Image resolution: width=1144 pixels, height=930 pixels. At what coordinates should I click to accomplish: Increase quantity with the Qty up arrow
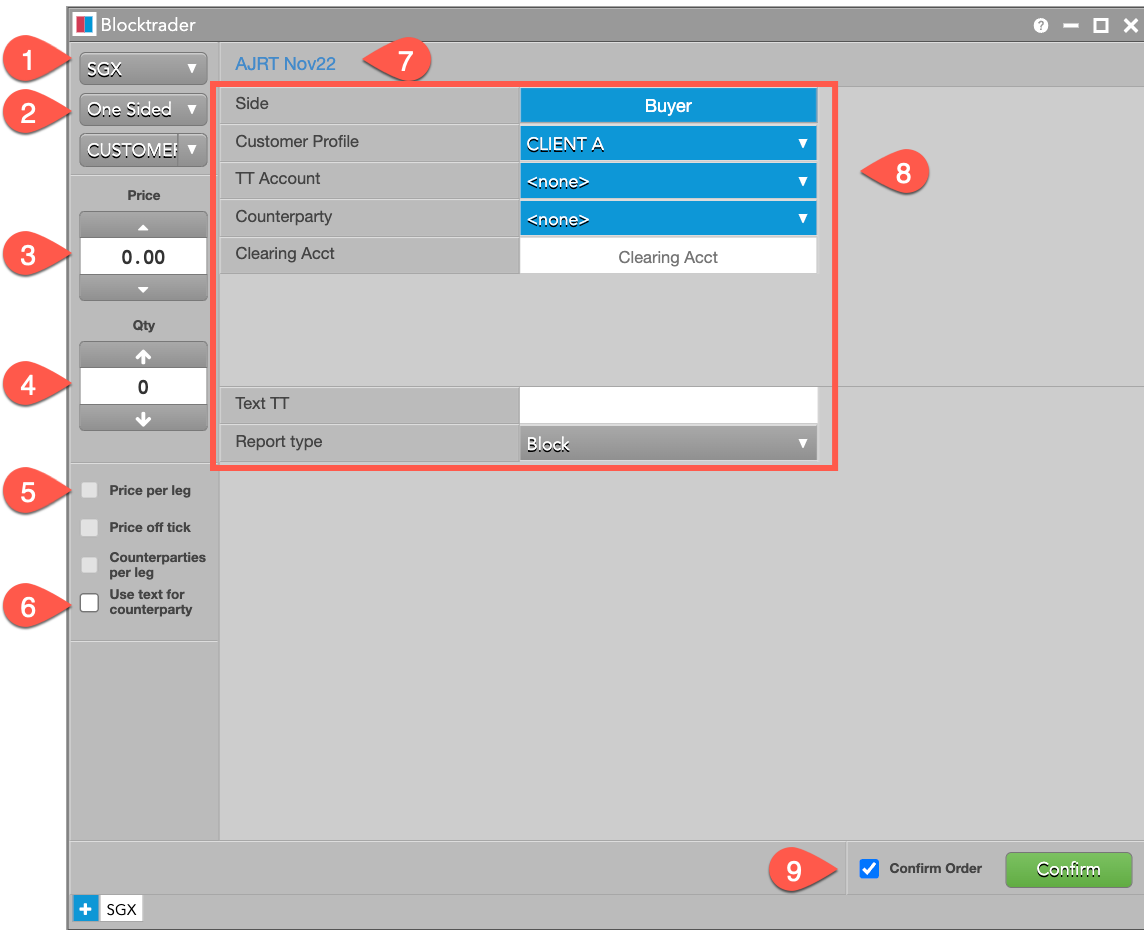[143, 356]
